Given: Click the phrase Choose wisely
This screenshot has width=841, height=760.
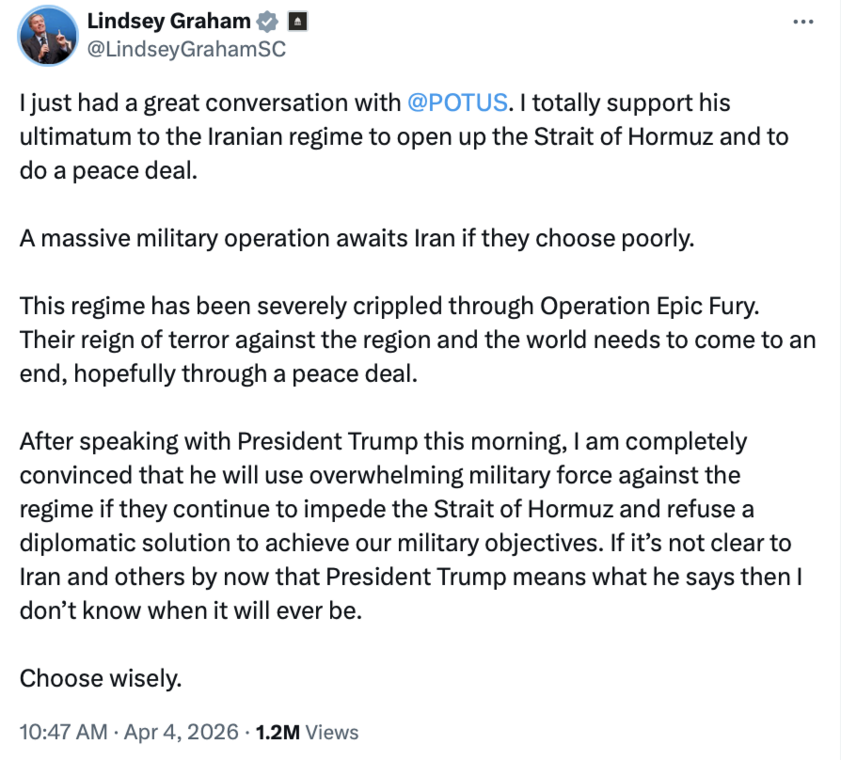Looking at the screenshot, I should pyautogui.click(x=100, y=678).
